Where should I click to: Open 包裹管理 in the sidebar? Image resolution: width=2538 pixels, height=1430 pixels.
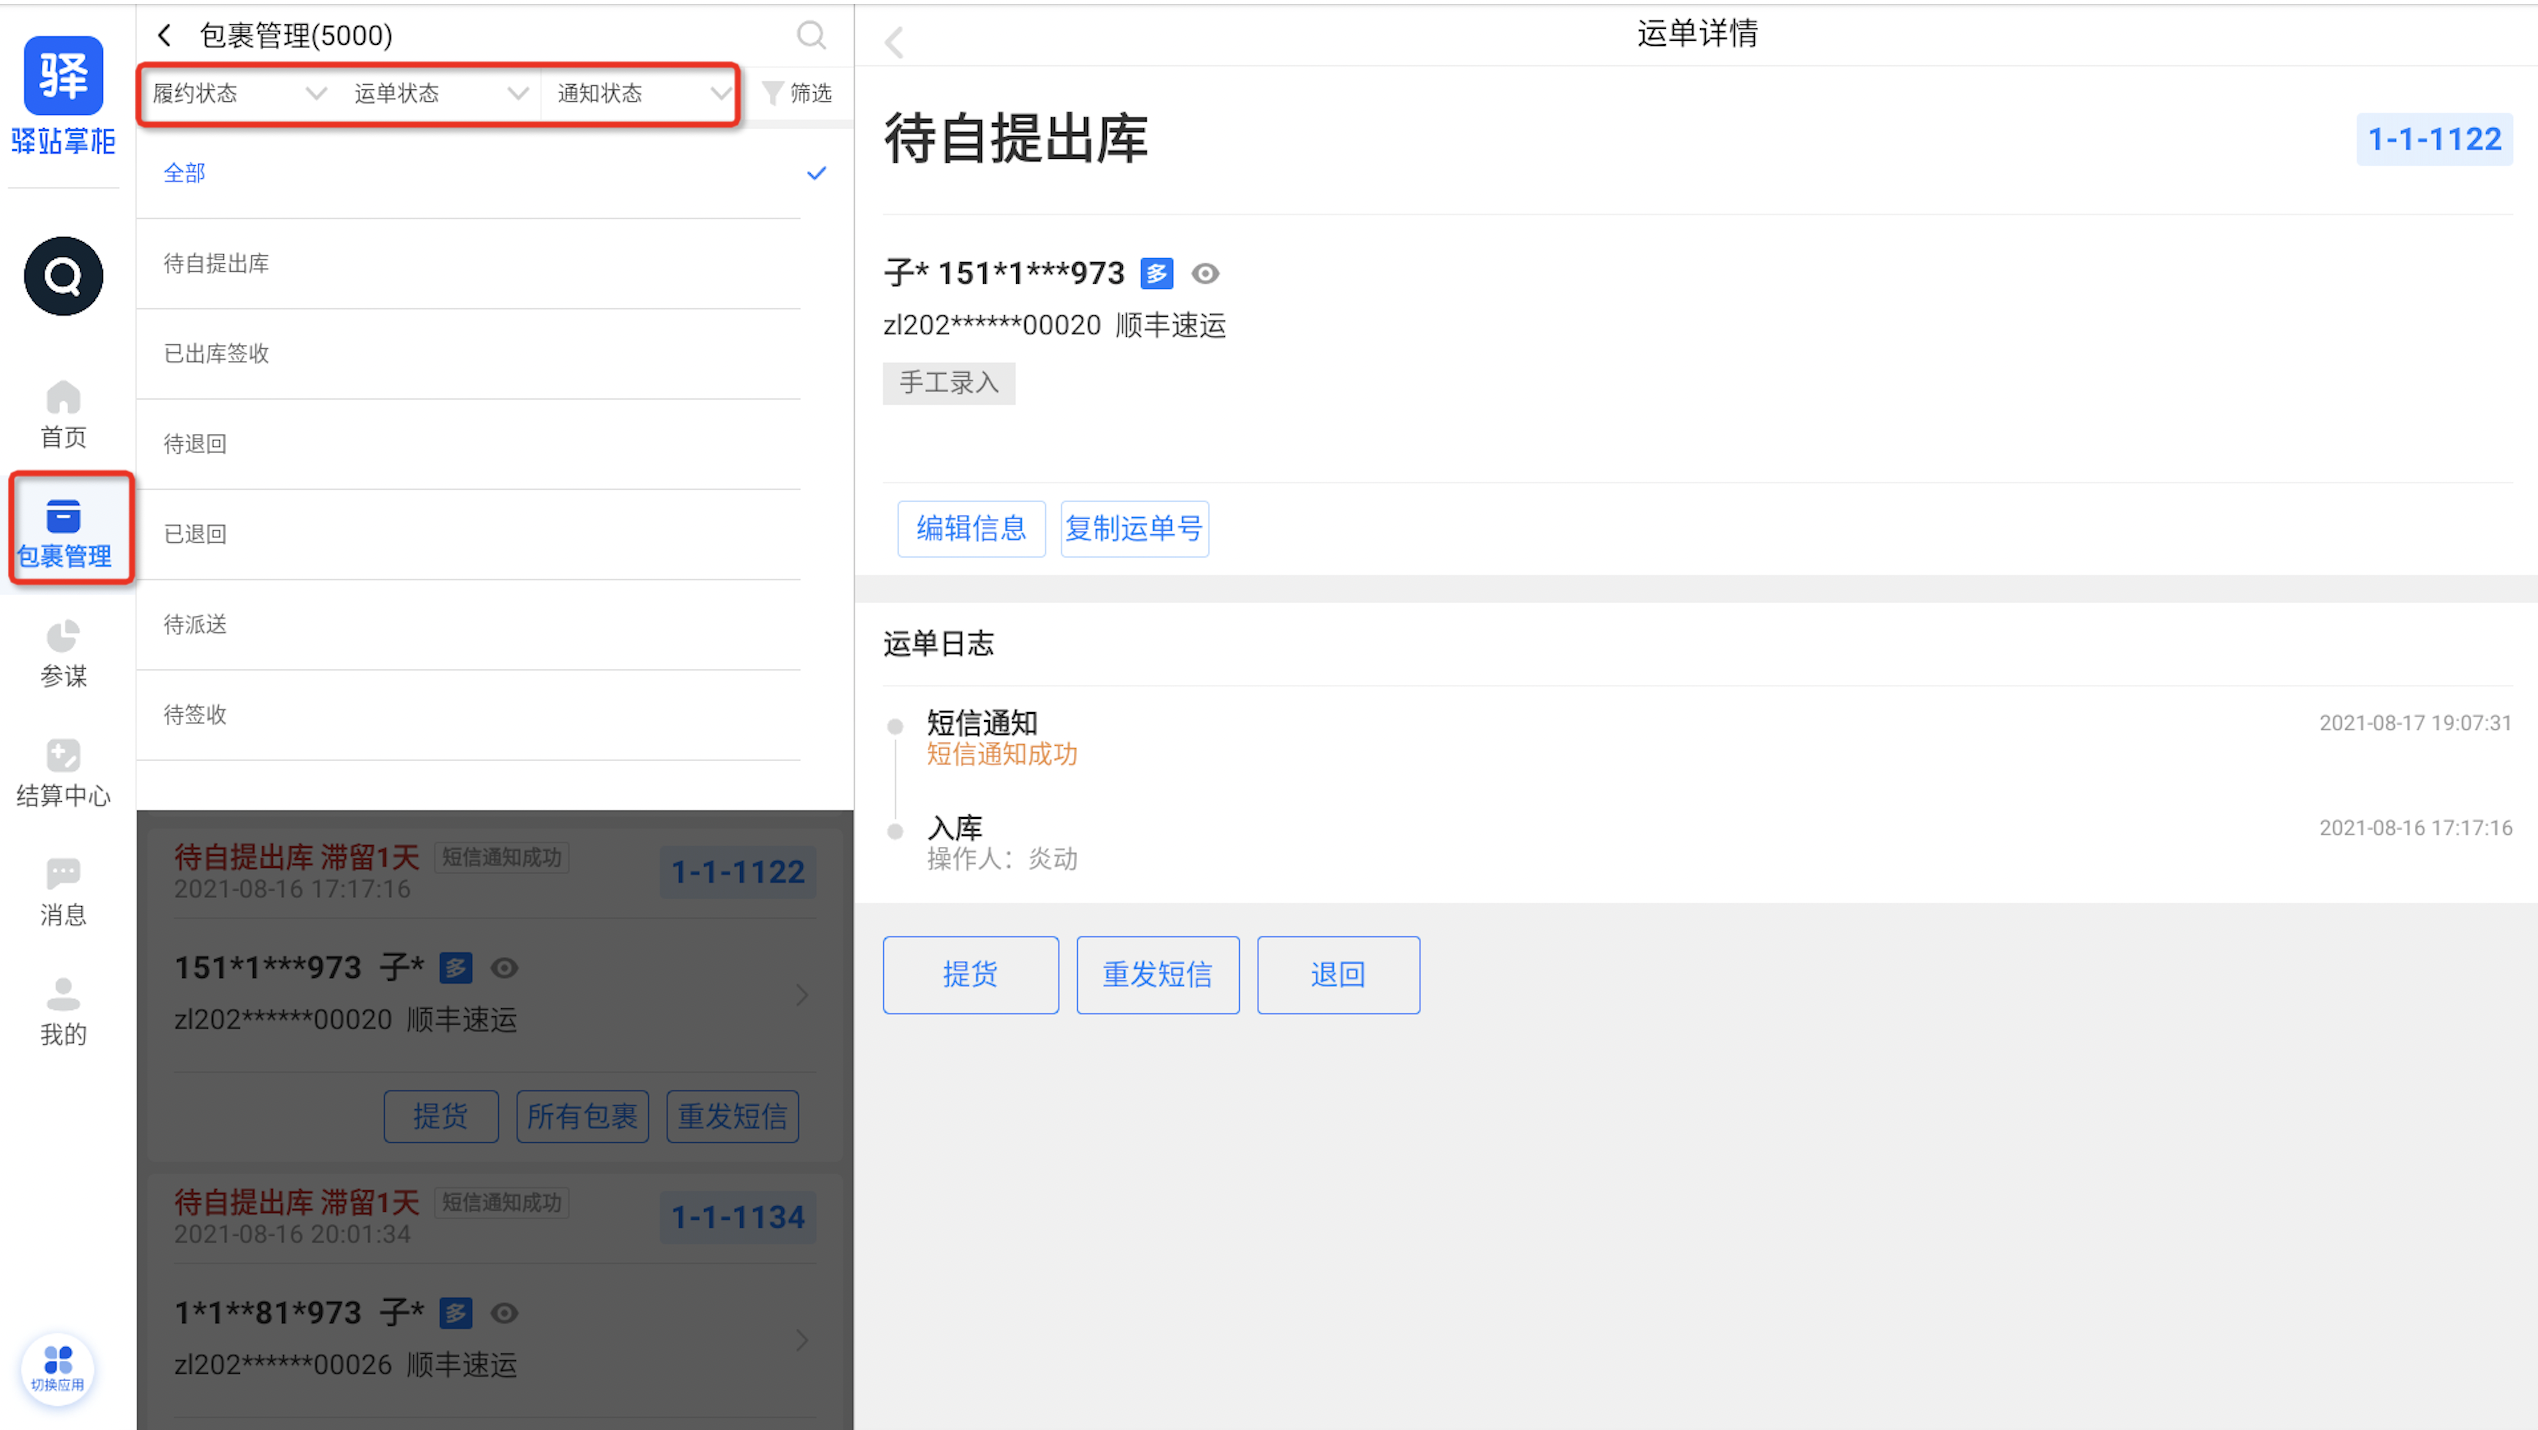63,533
